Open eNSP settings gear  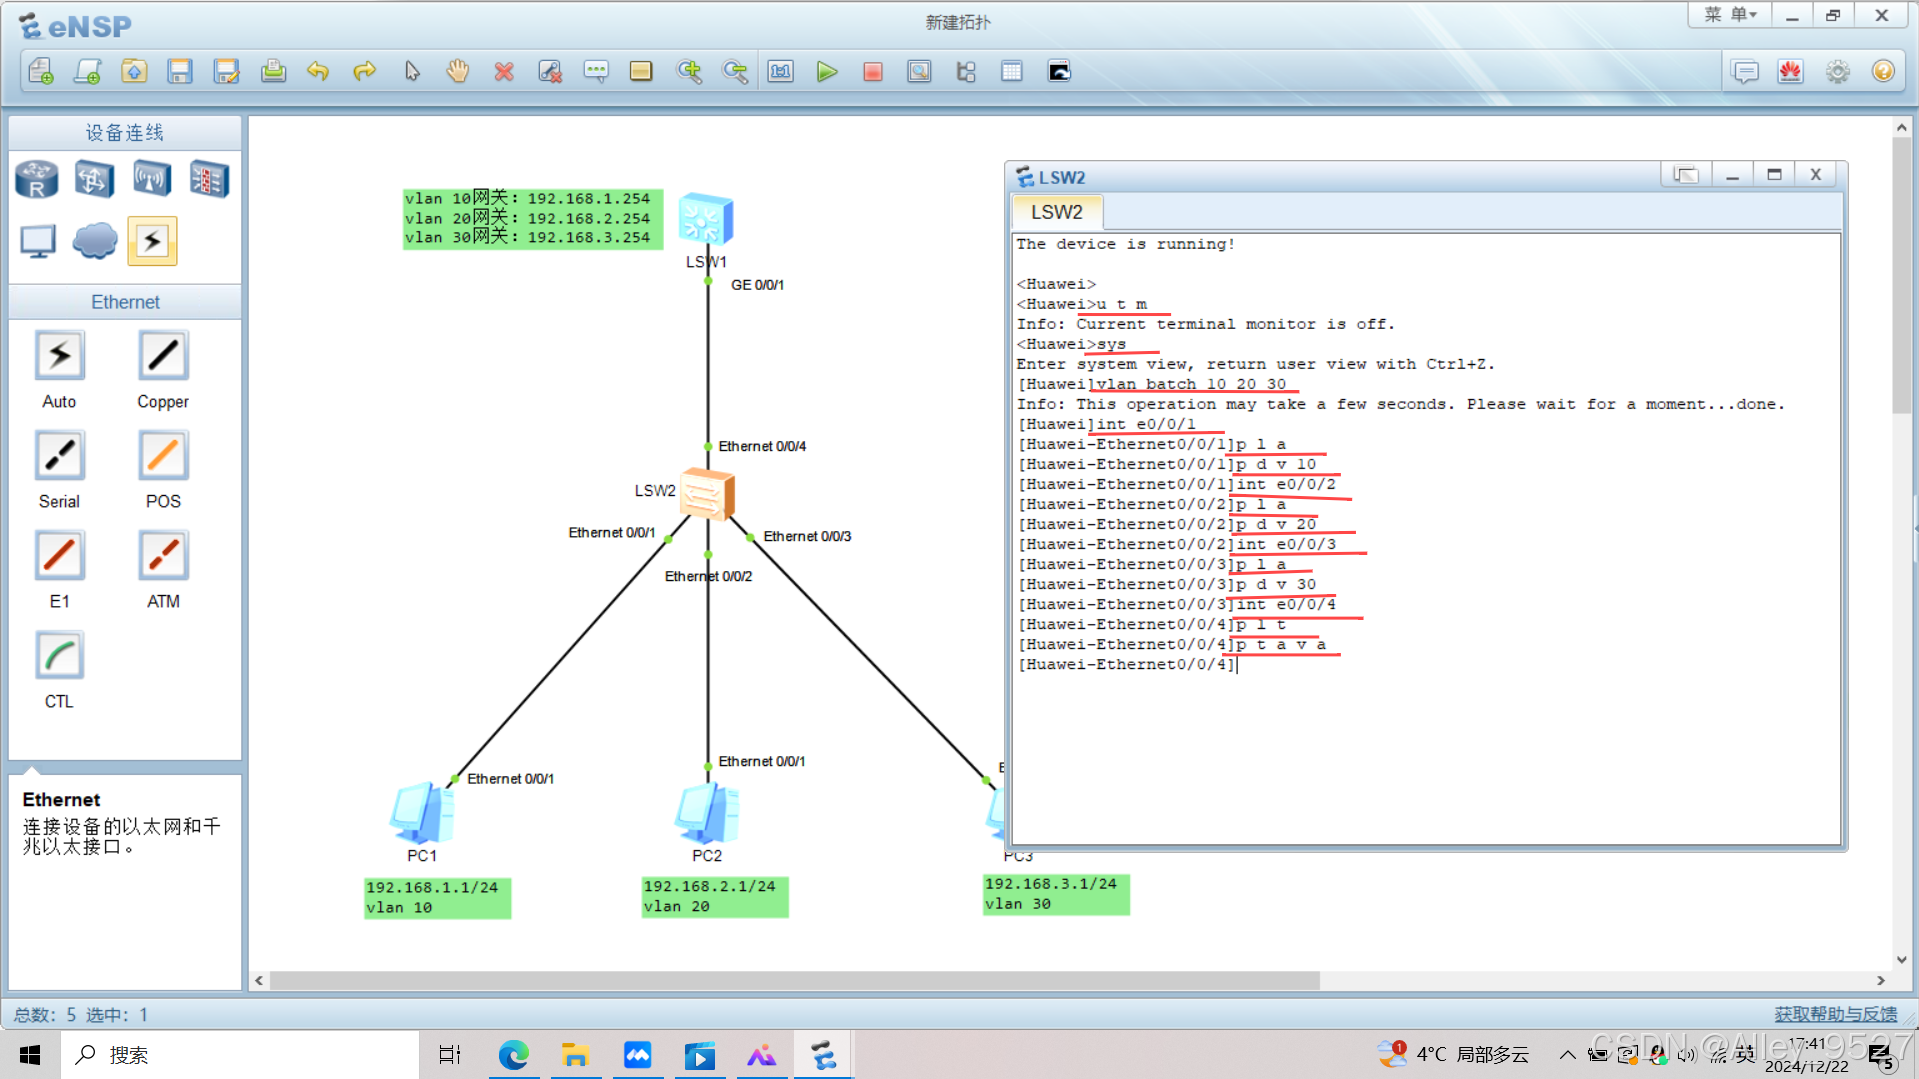[x=1838, y=71]
